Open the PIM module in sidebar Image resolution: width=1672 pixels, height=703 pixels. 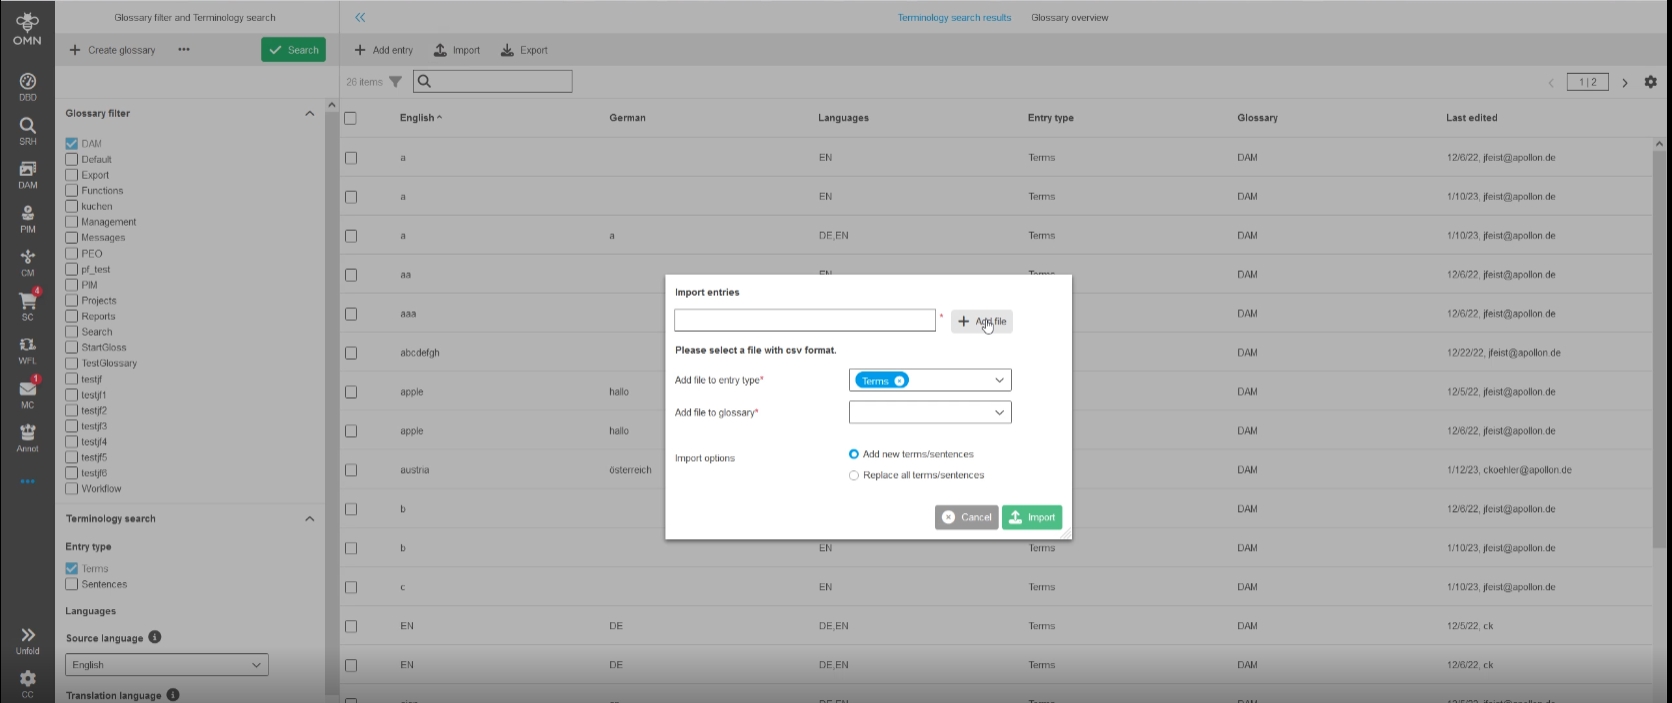(x=27, y=218)
